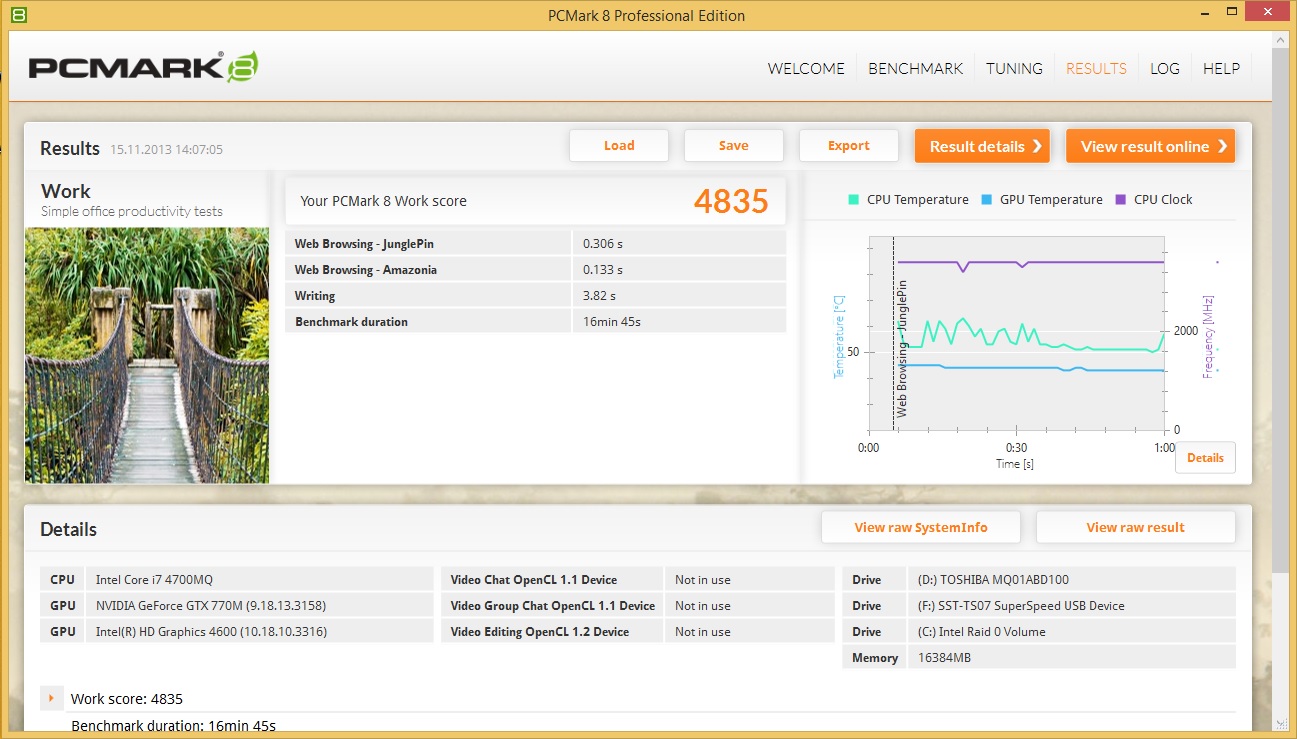Select the 0.133 s value
Viewport: 1297px width, 739px height.
[603, 270]
